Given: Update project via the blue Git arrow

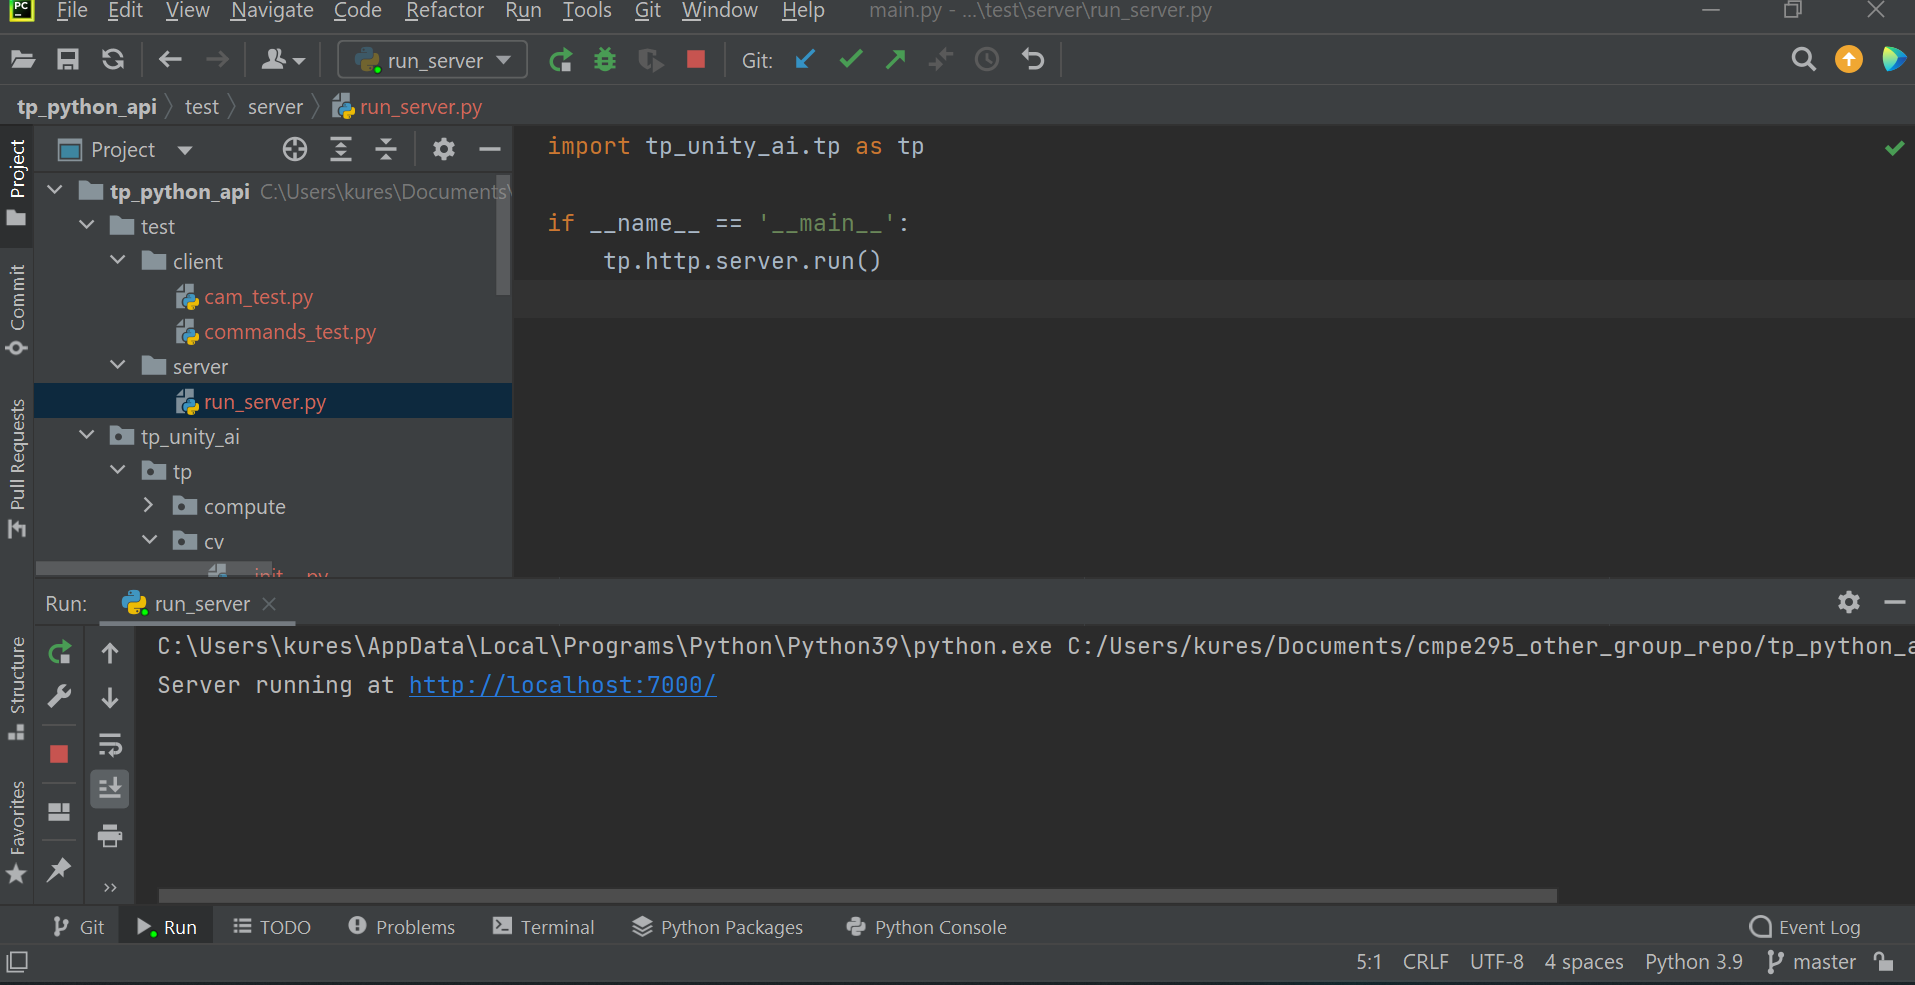Looking at the screenshot, I should coord(805,59).
